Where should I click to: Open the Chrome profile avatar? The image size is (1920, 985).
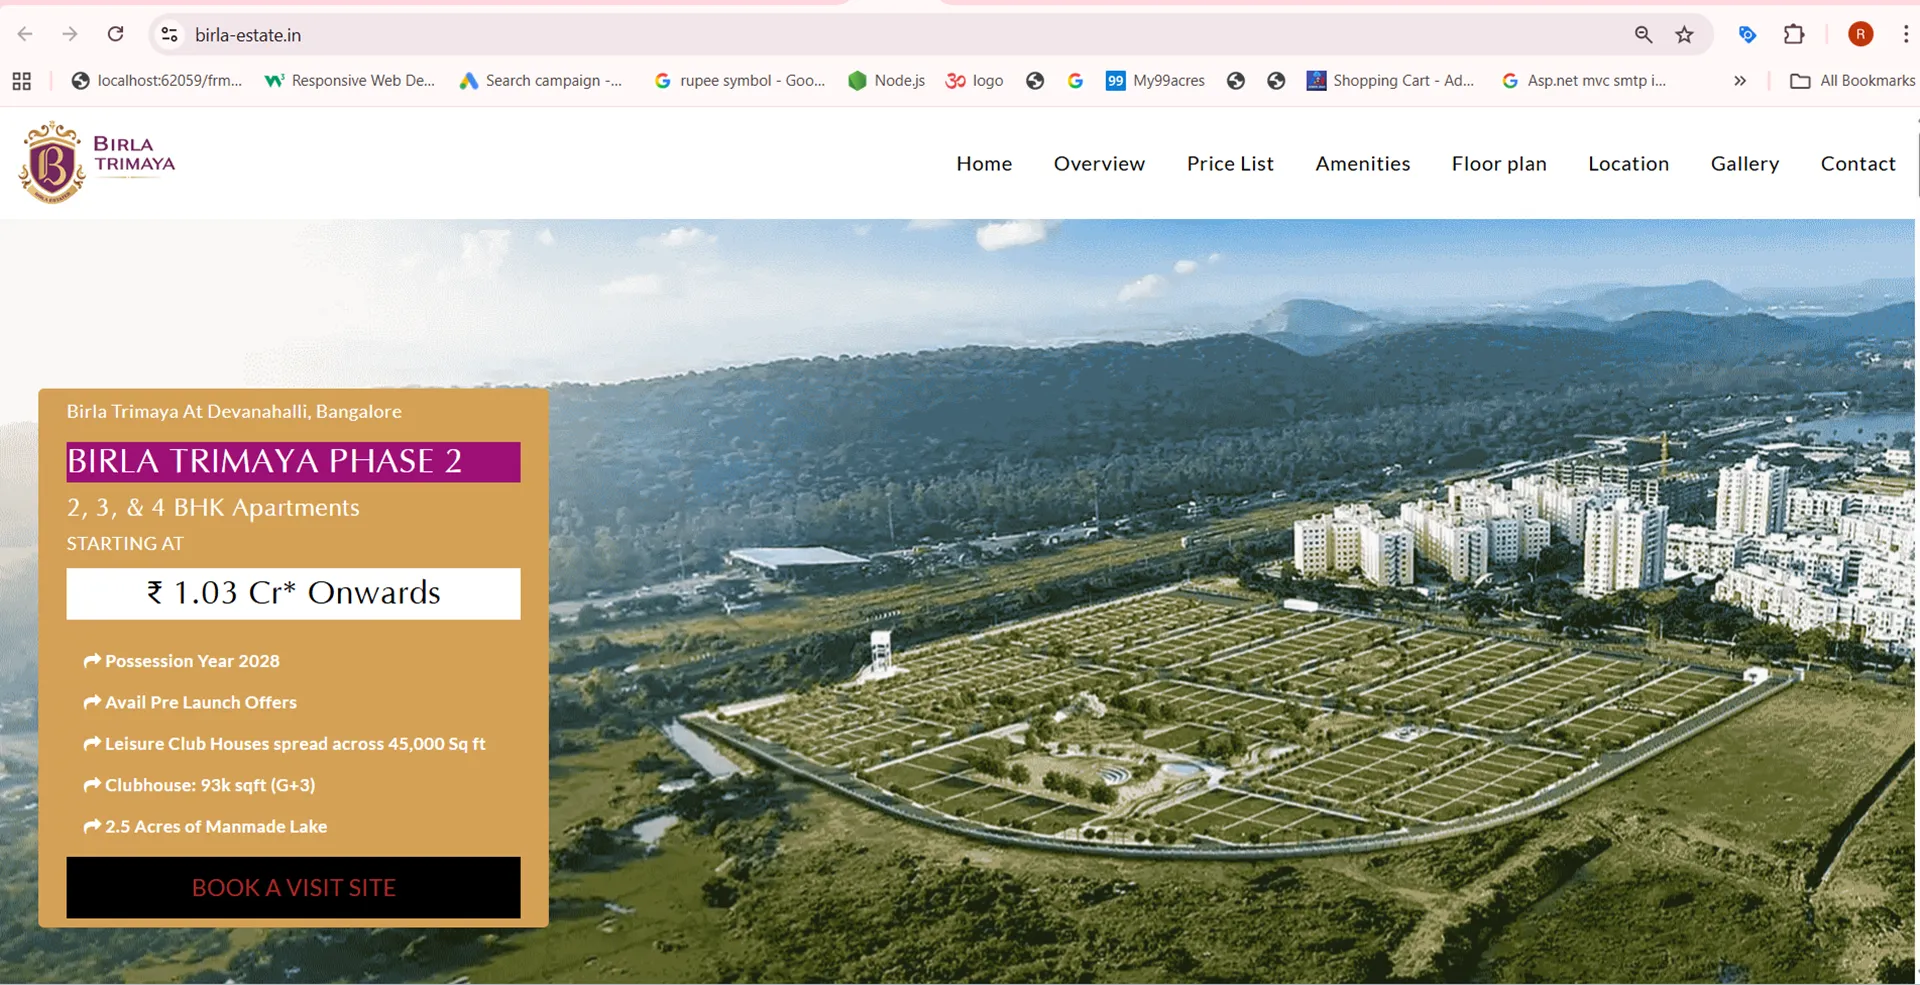coord(1860,35)
